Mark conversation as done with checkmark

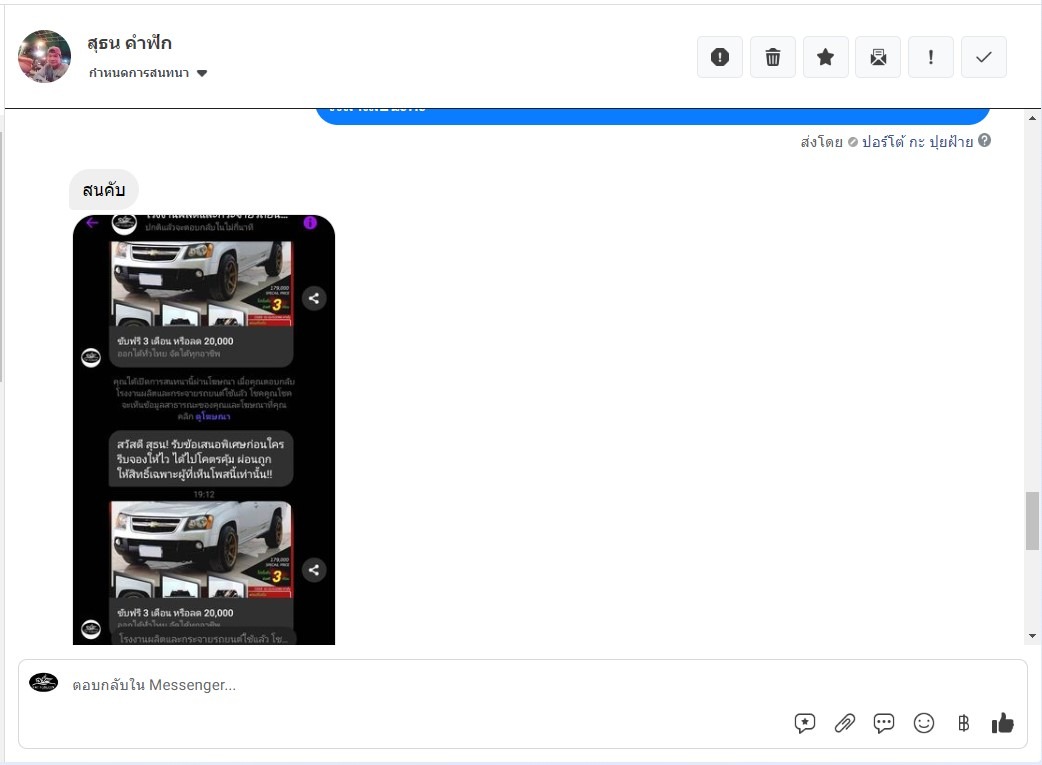pyautogui.click(x=984, y=57)
